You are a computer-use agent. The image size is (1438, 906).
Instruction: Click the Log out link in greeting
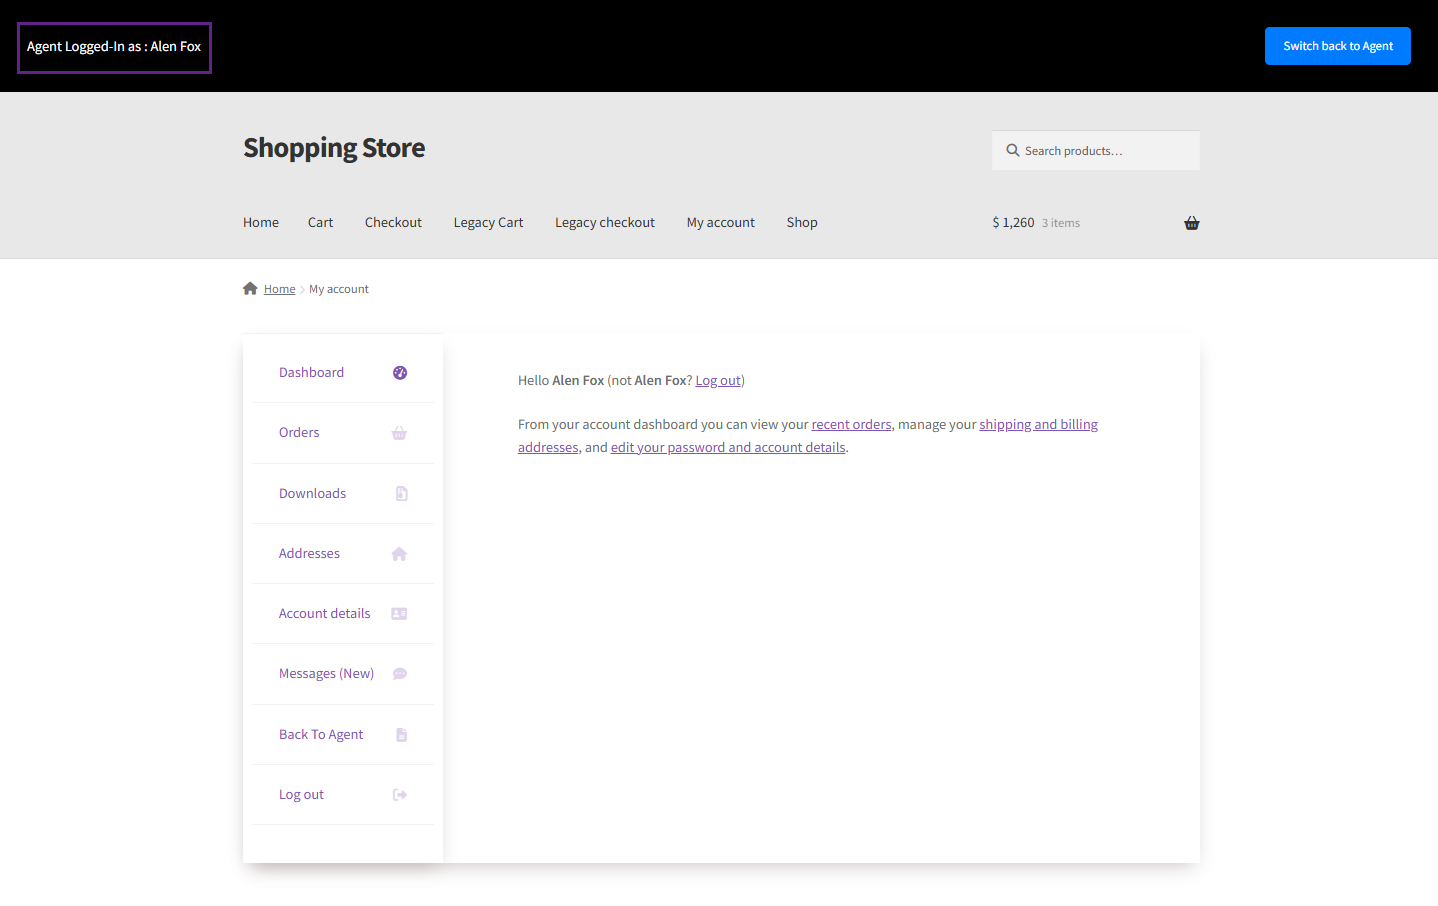coord(718,380)
